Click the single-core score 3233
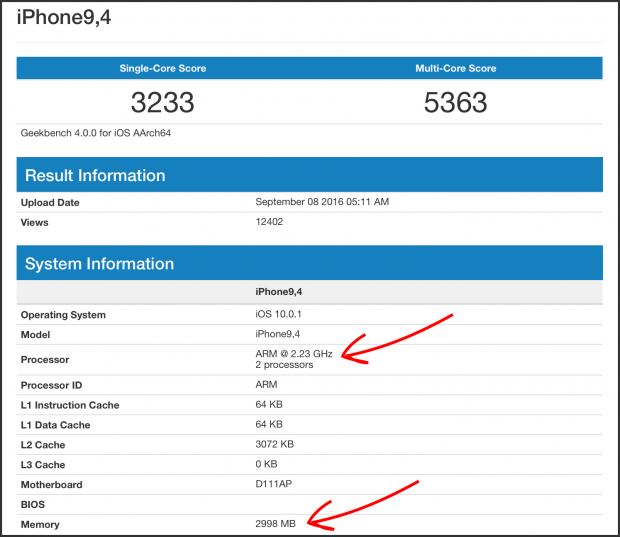Viewport: 620px width, 537px height. 162,102
